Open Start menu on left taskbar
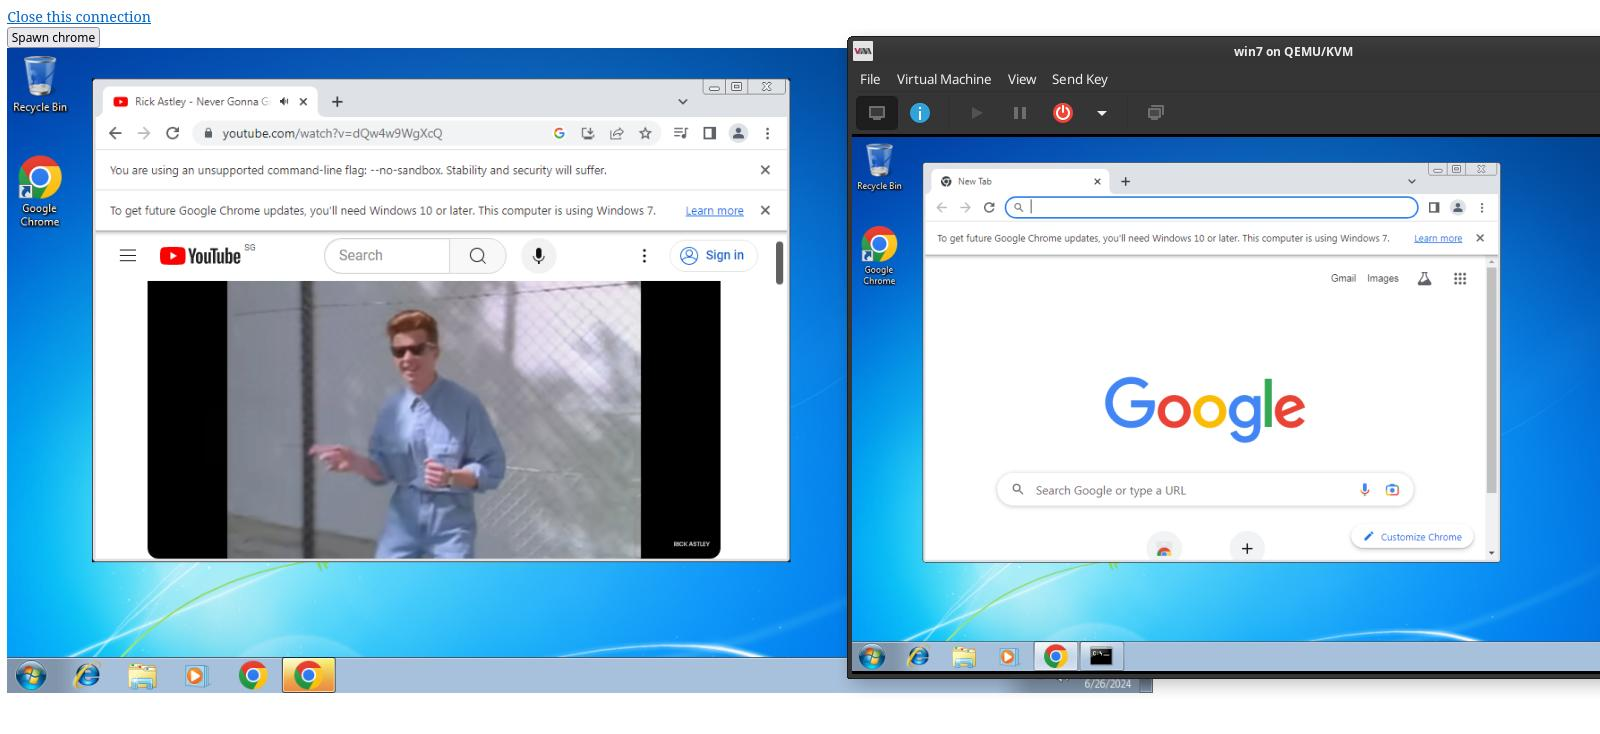This screenshot has height=734, width=1600. 31,676
